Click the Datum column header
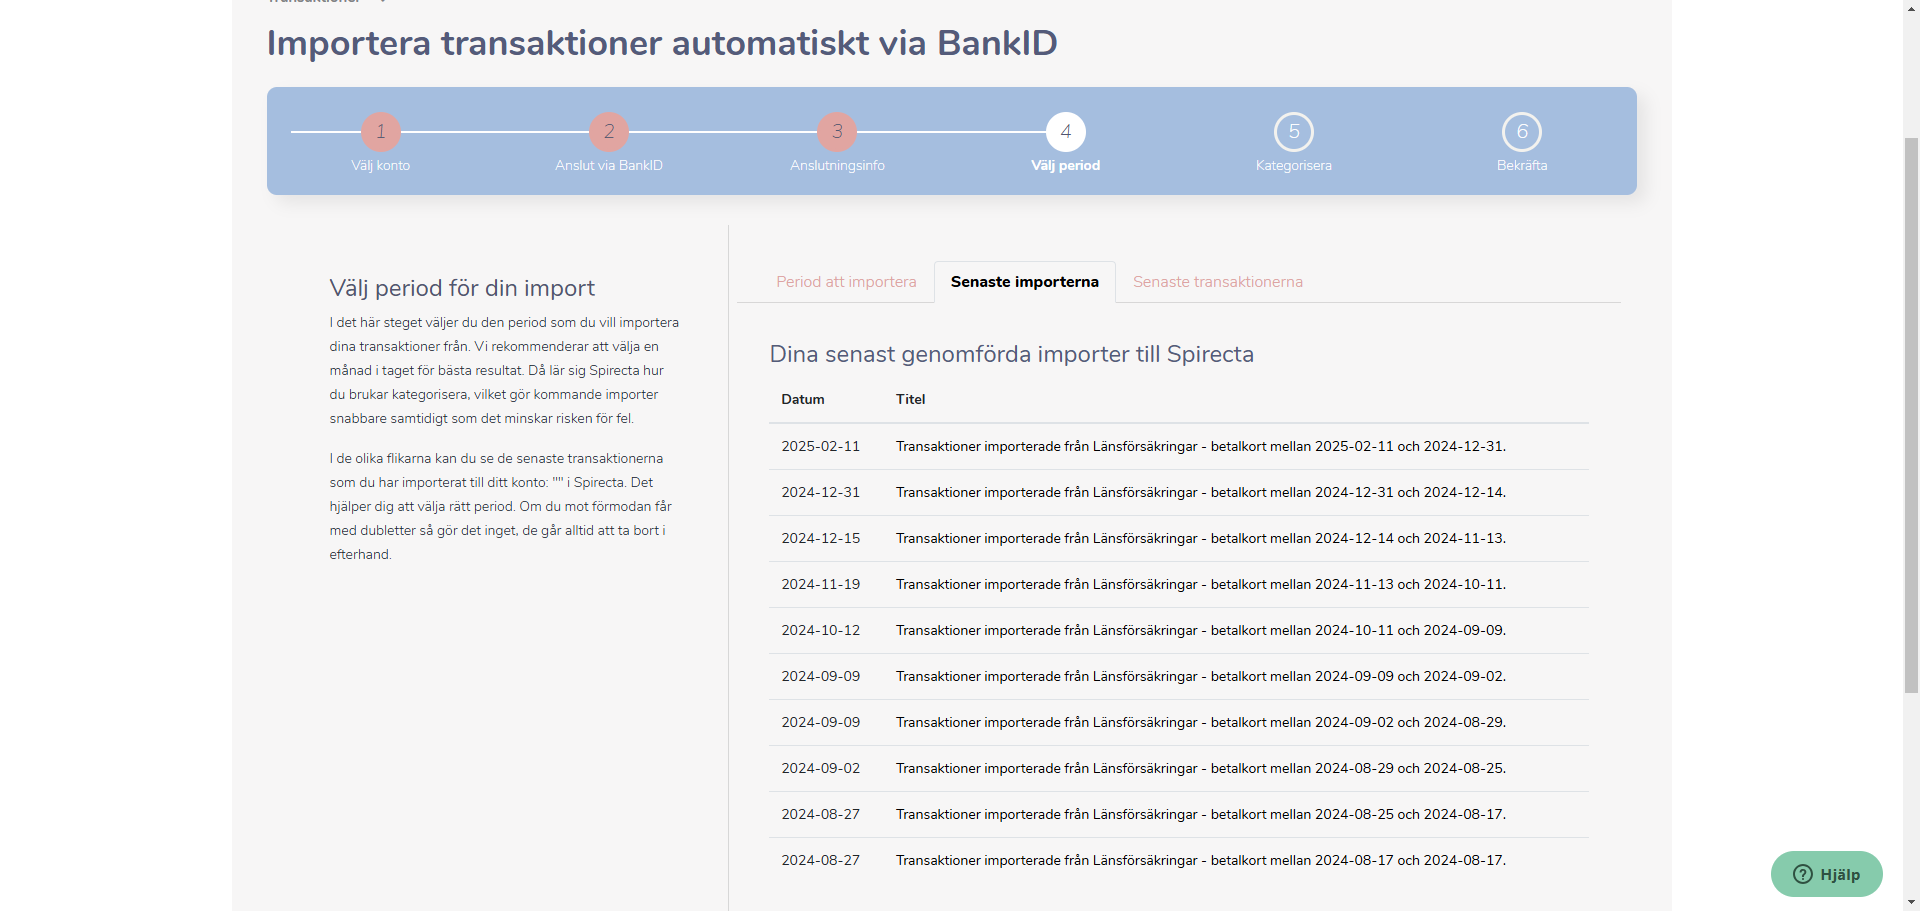This screenshot has height=911, width=1920. tap(803, 399)
